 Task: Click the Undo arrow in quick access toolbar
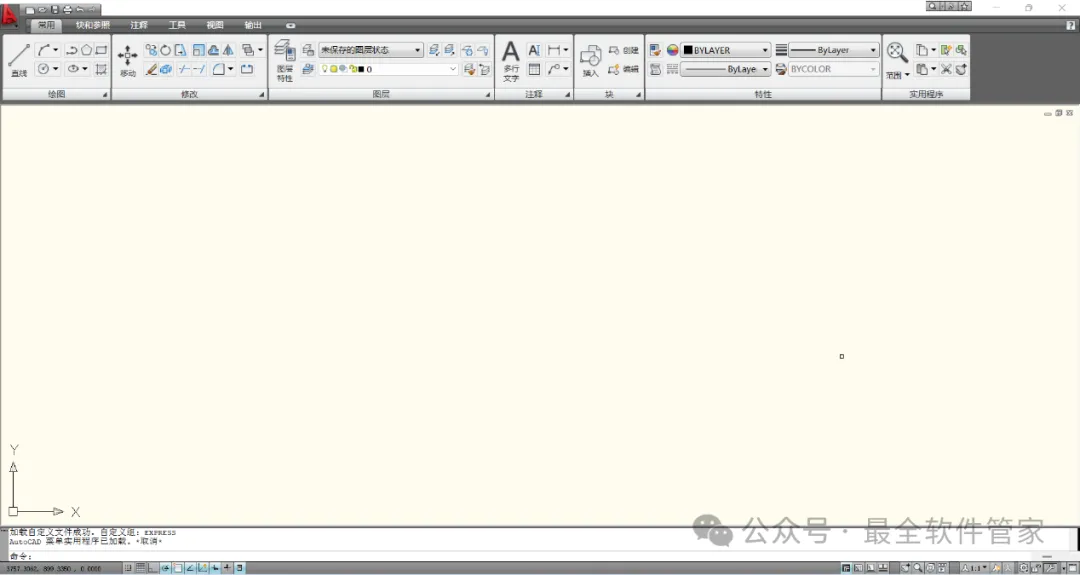click(x=80, y=10)
